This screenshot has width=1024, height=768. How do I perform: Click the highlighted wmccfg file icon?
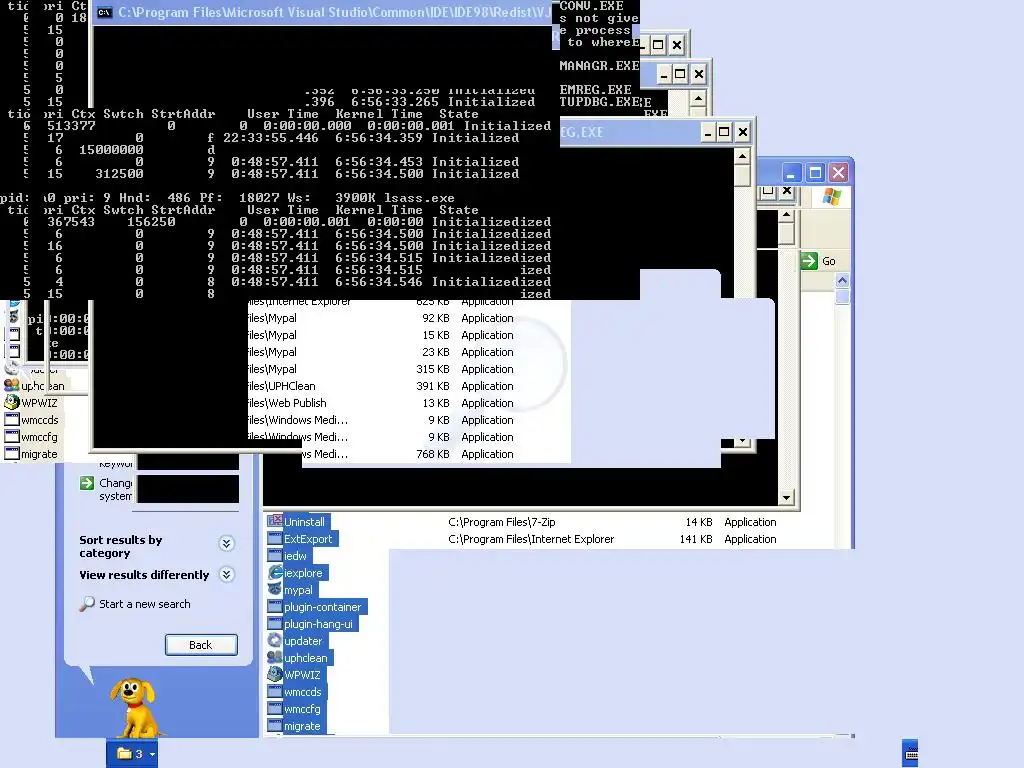pyautogui.click(x=275, y=708)
